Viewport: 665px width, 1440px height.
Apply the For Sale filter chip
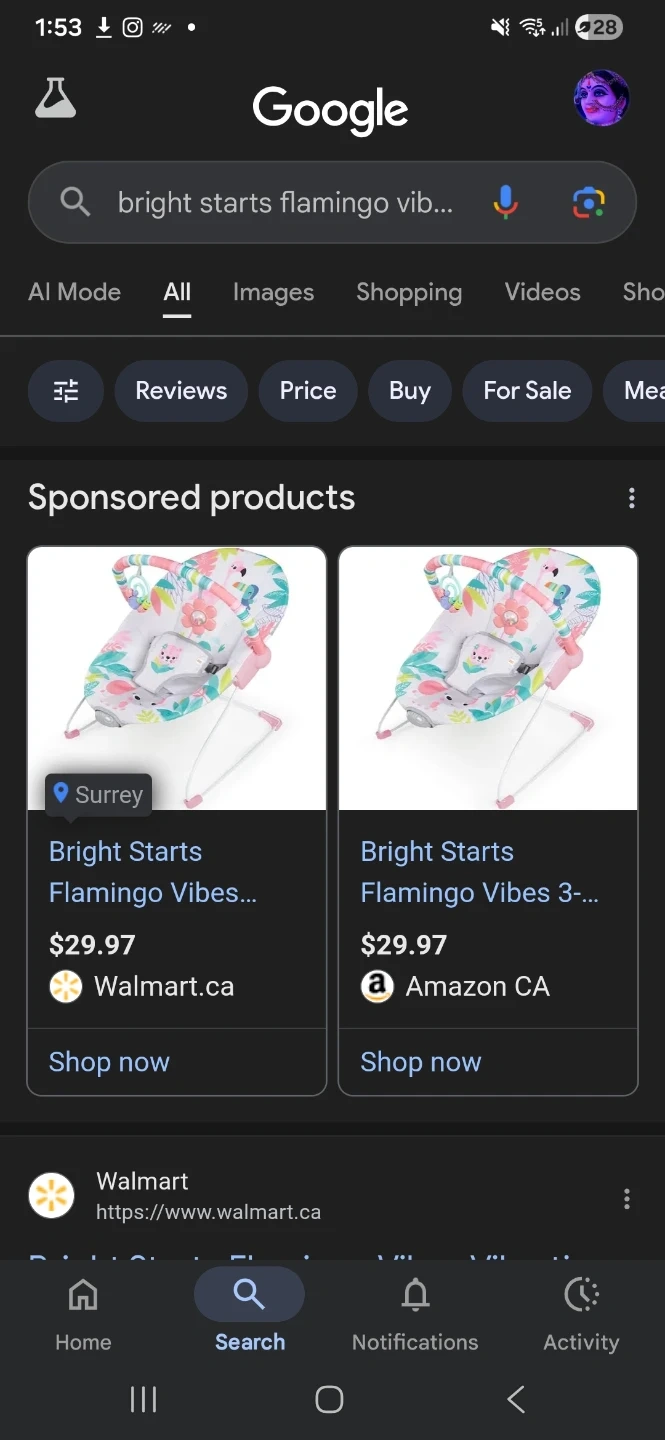point(527,391)
